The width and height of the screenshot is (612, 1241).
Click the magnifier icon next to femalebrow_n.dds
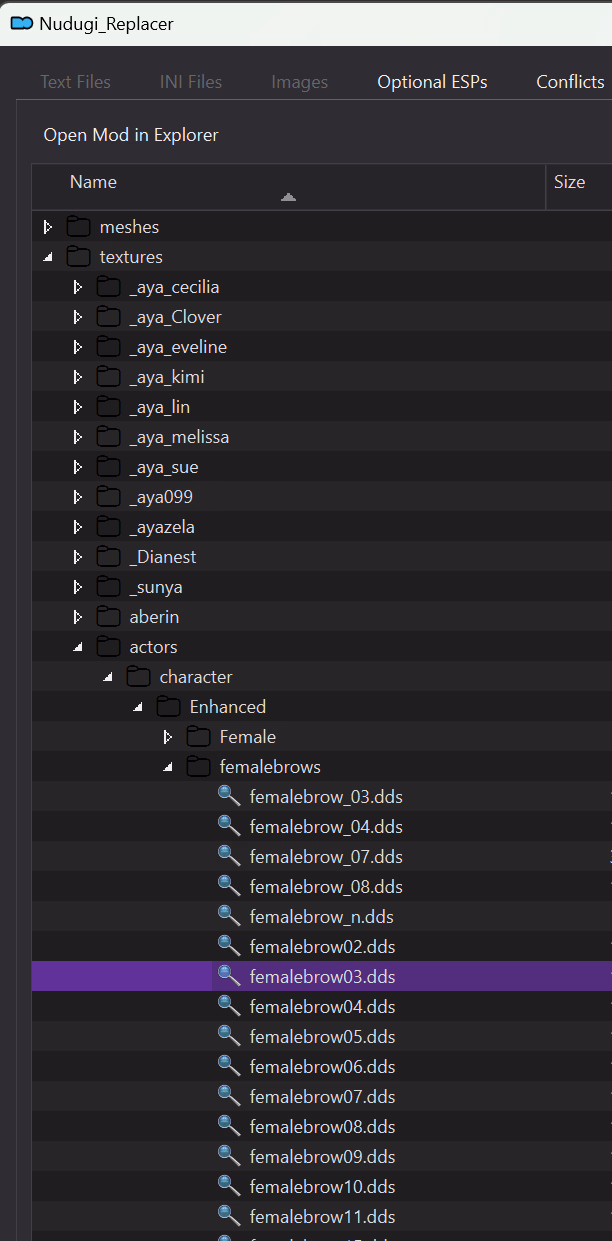pos(229,916)
